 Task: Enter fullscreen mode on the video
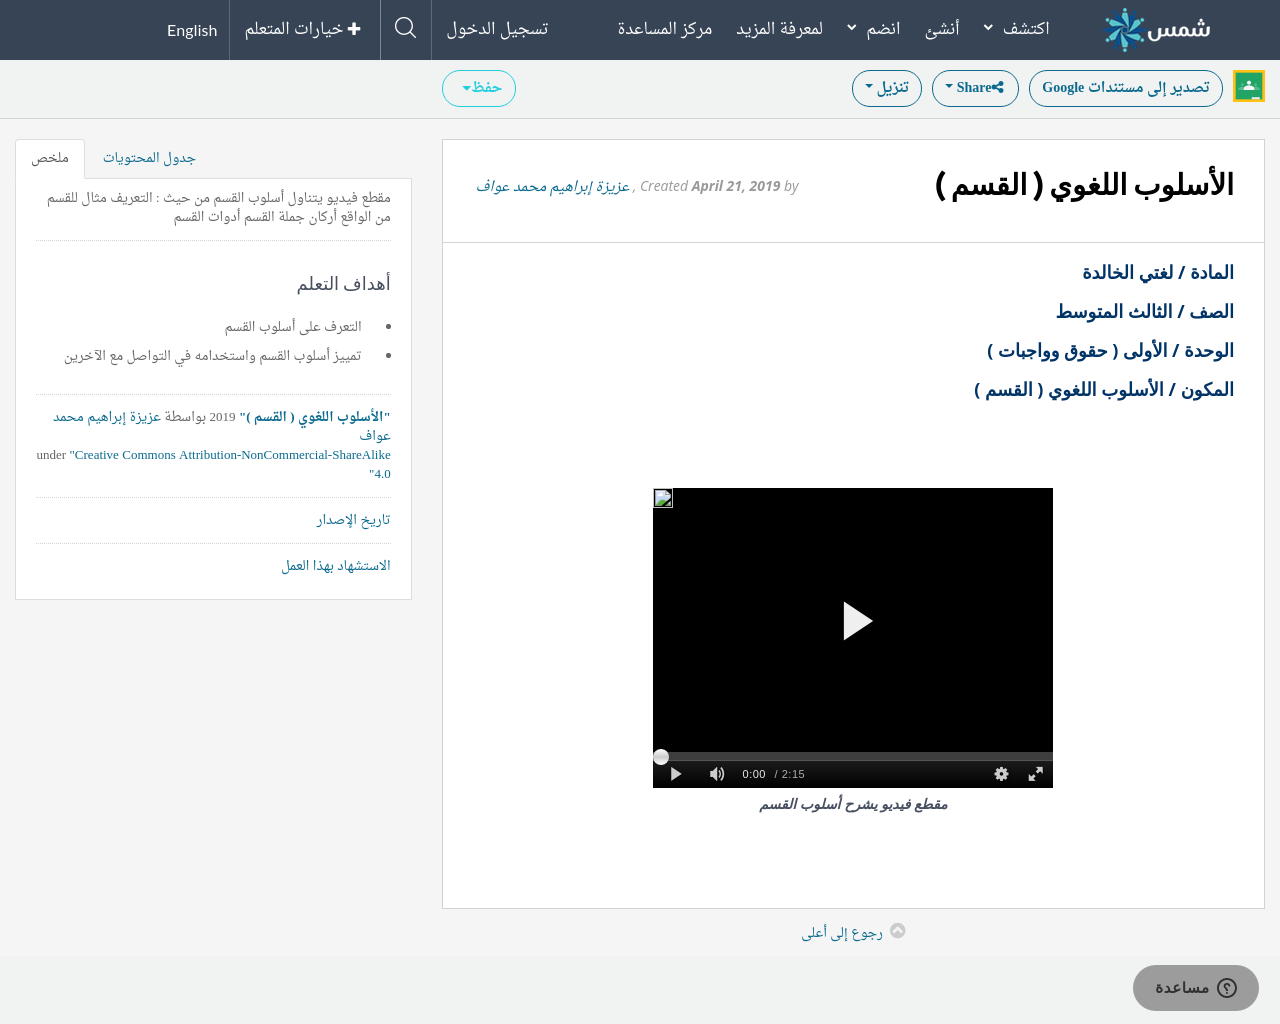pyautogui.click(x=1036, y=774)
